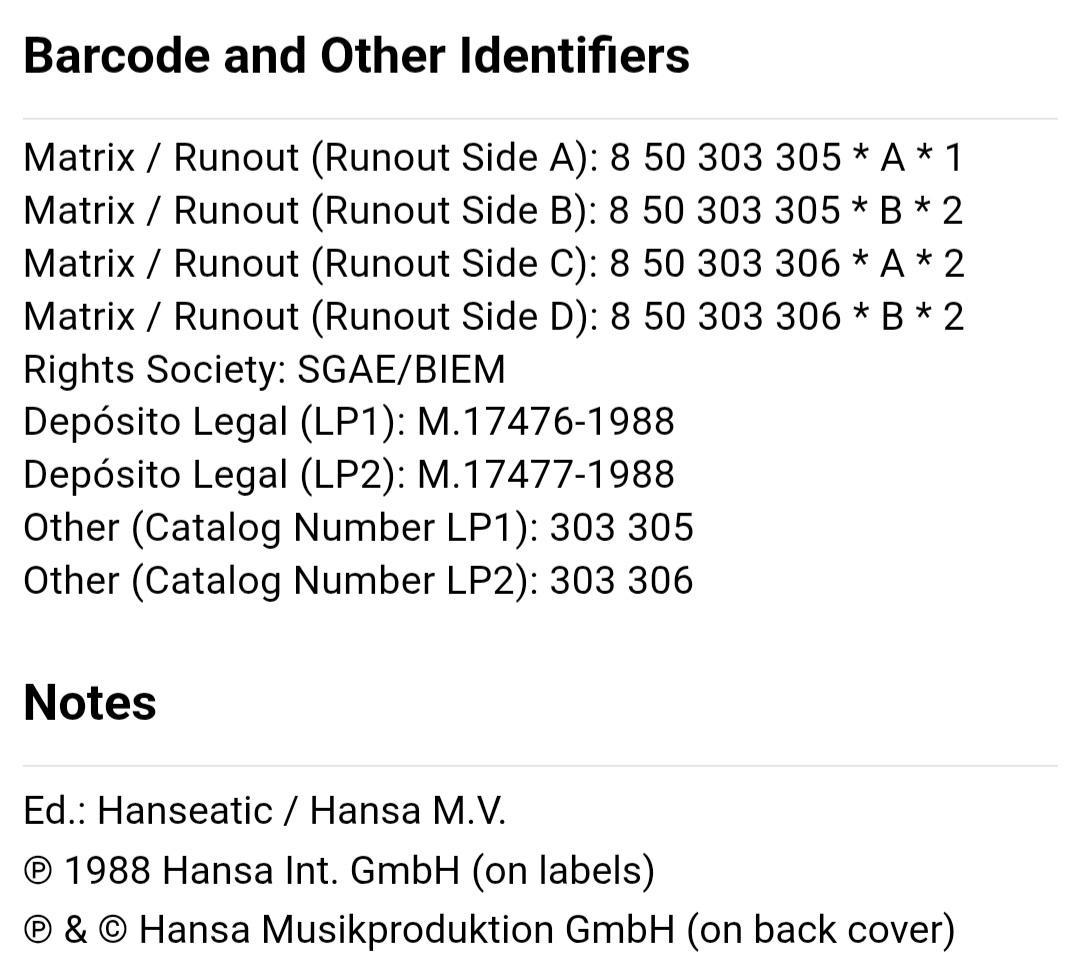This screenshot has width=1080, height=976.
Task: Click the Ed.: Hanseatic / Hansa M.V. note
Action: (265, 810)
